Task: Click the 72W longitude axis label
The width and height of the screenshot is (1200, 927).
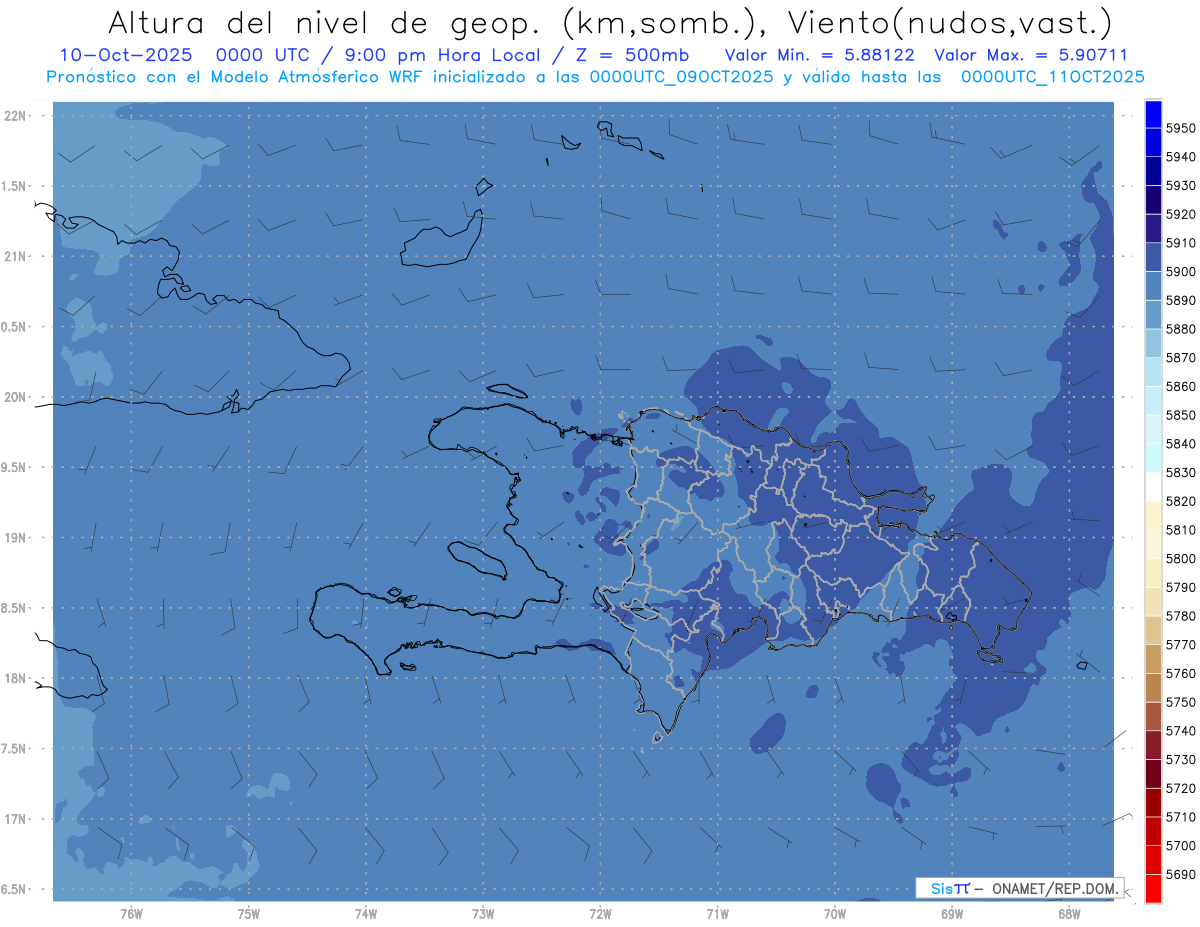Action: tap(600, 913)
